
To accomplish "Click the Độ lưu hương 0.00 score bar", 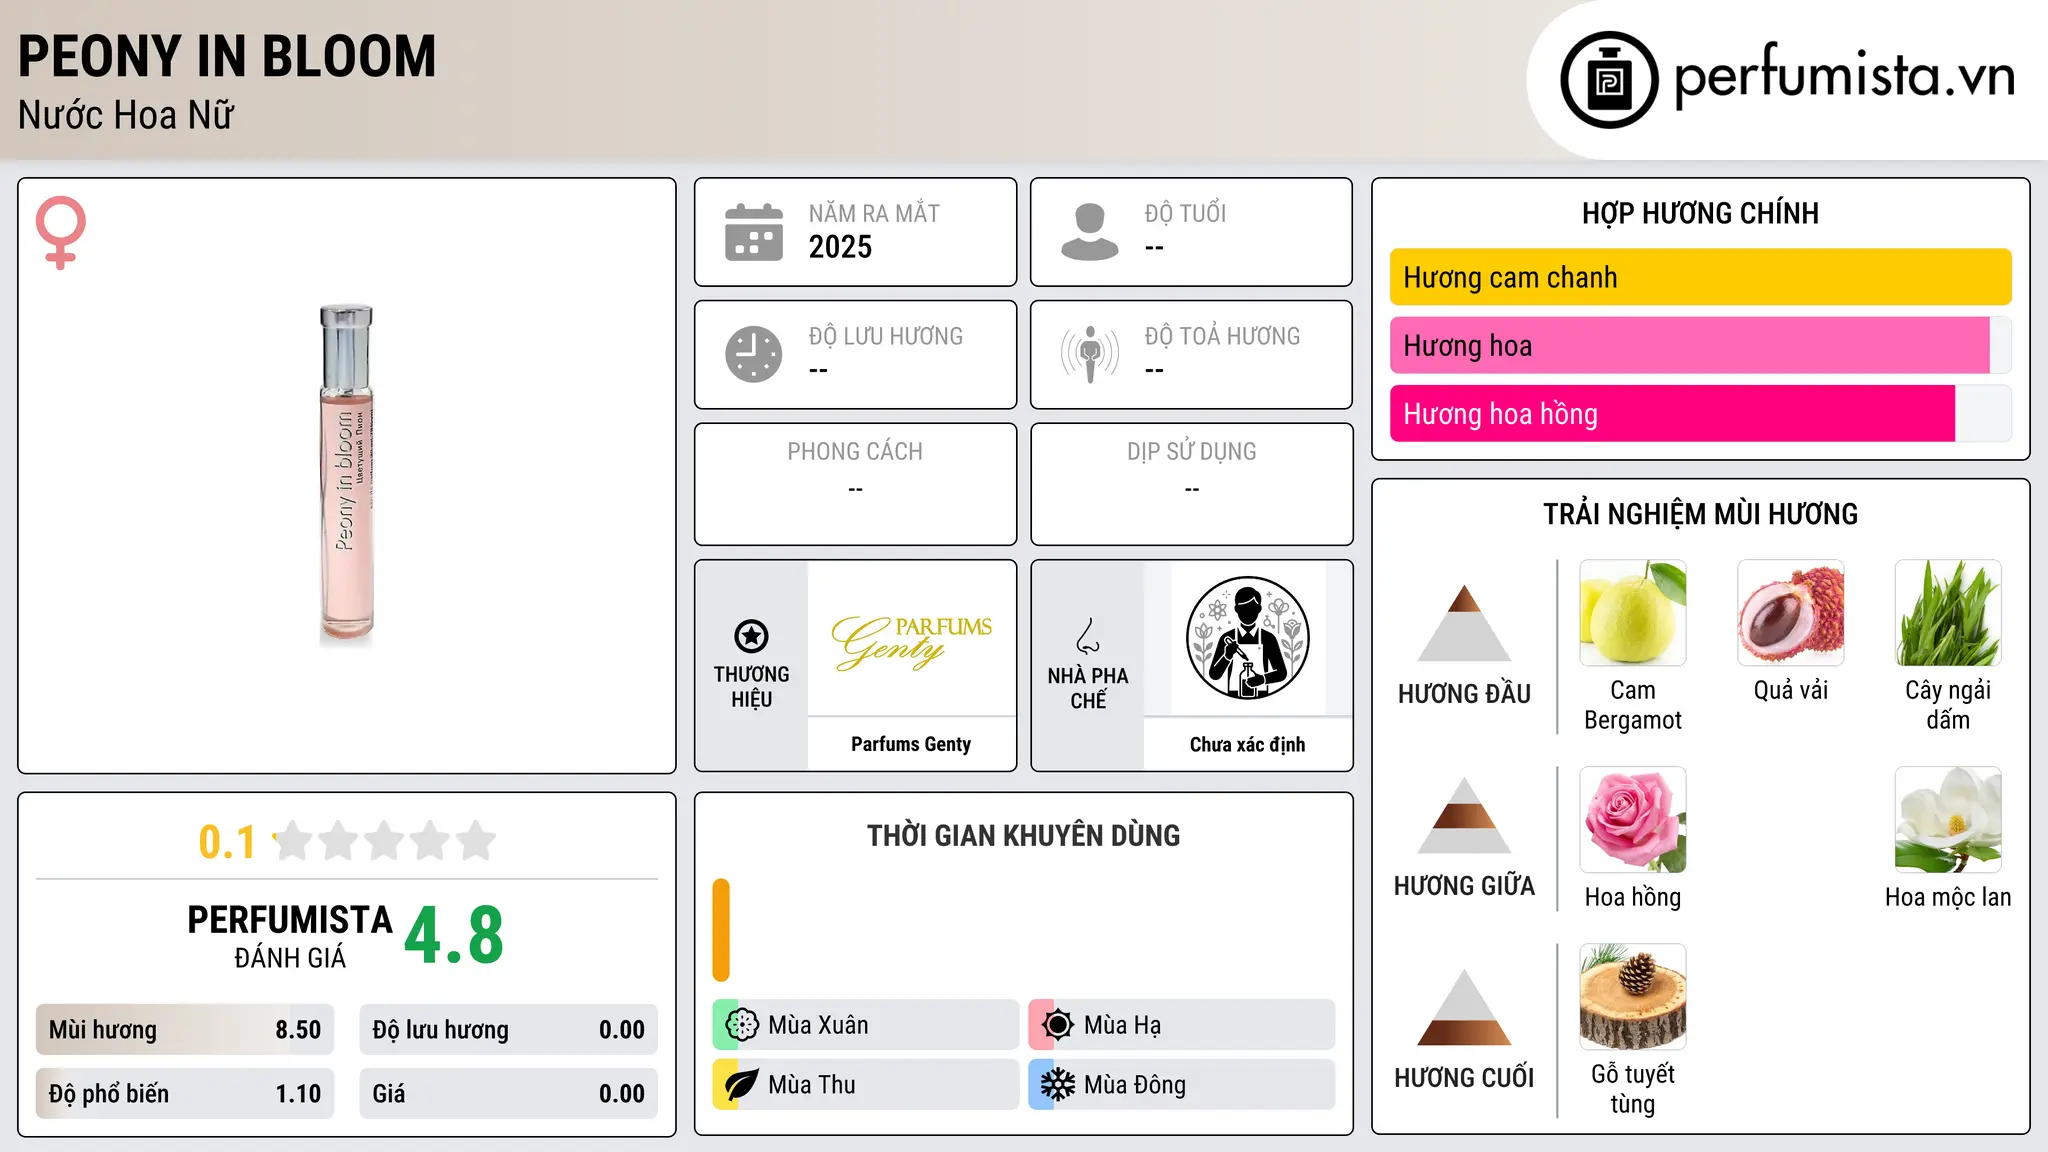I will (509, 1030).
